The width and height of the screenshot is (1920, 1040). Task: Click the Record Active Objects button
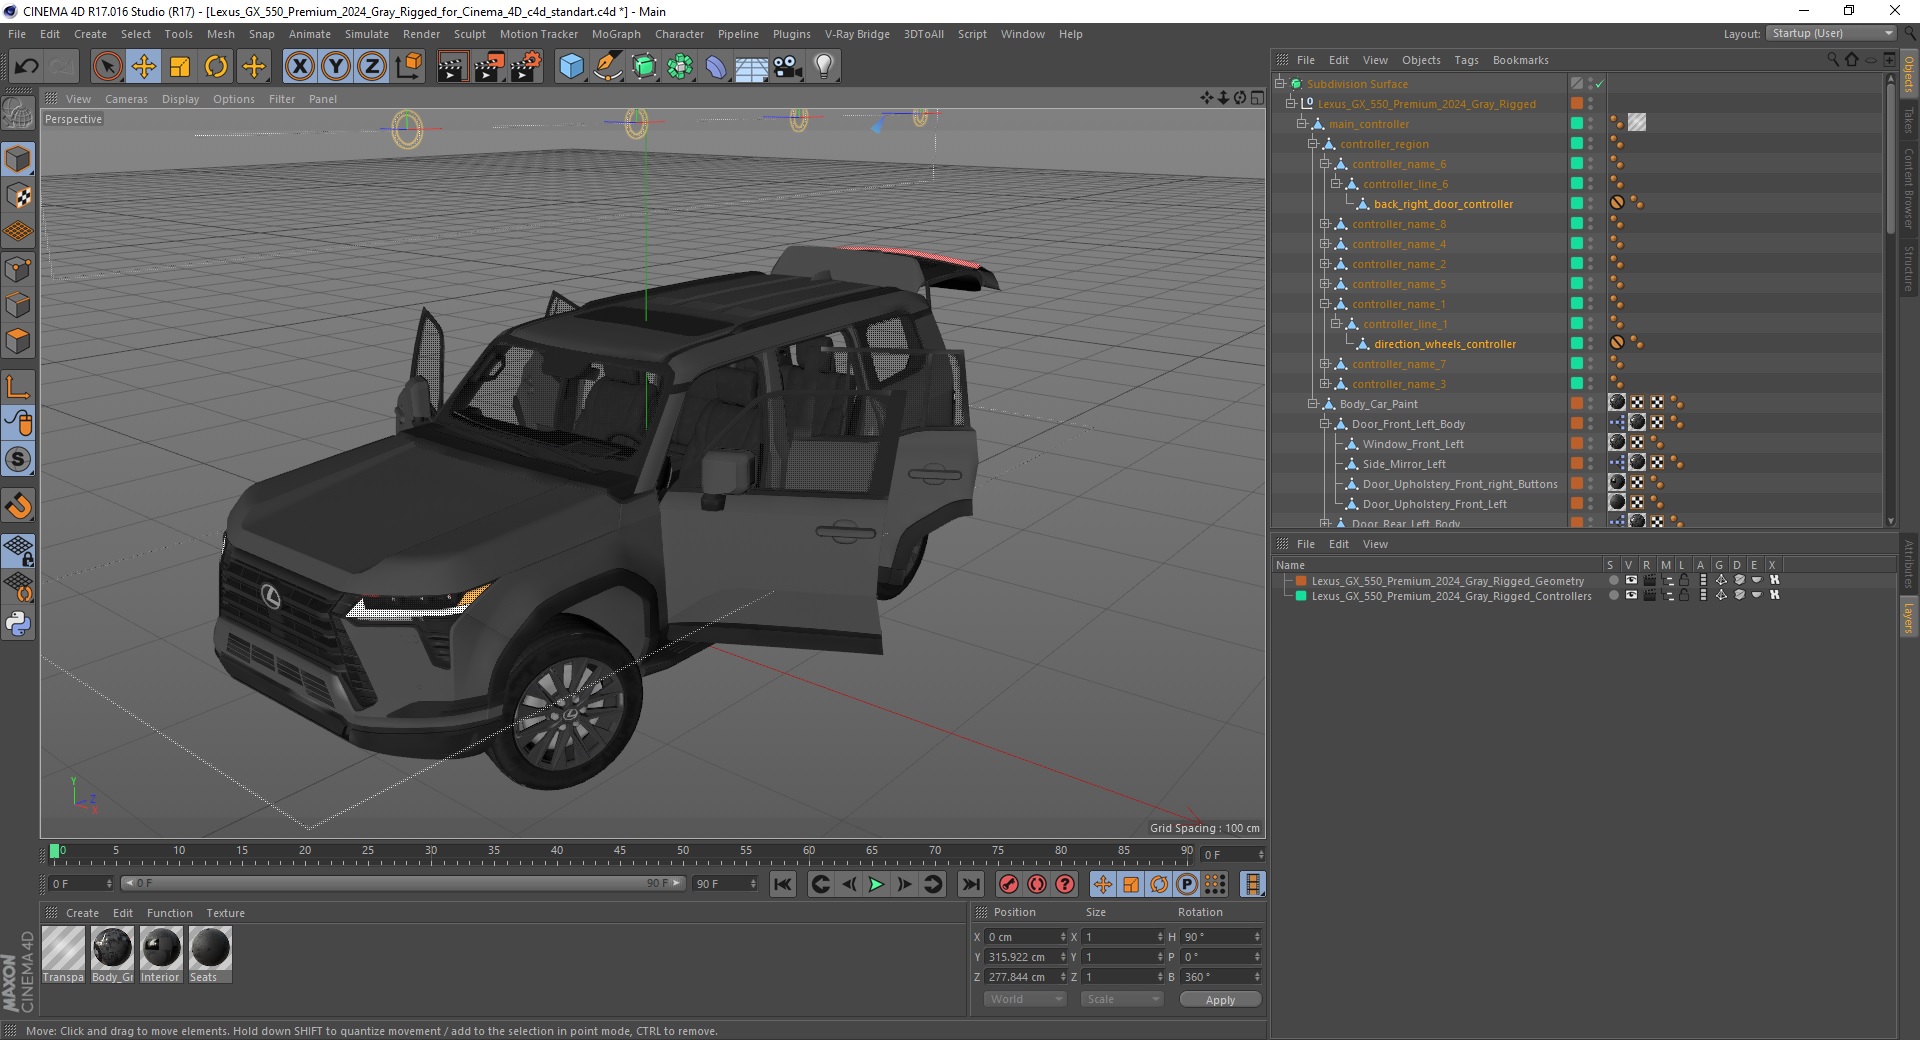pos(1008,884)
